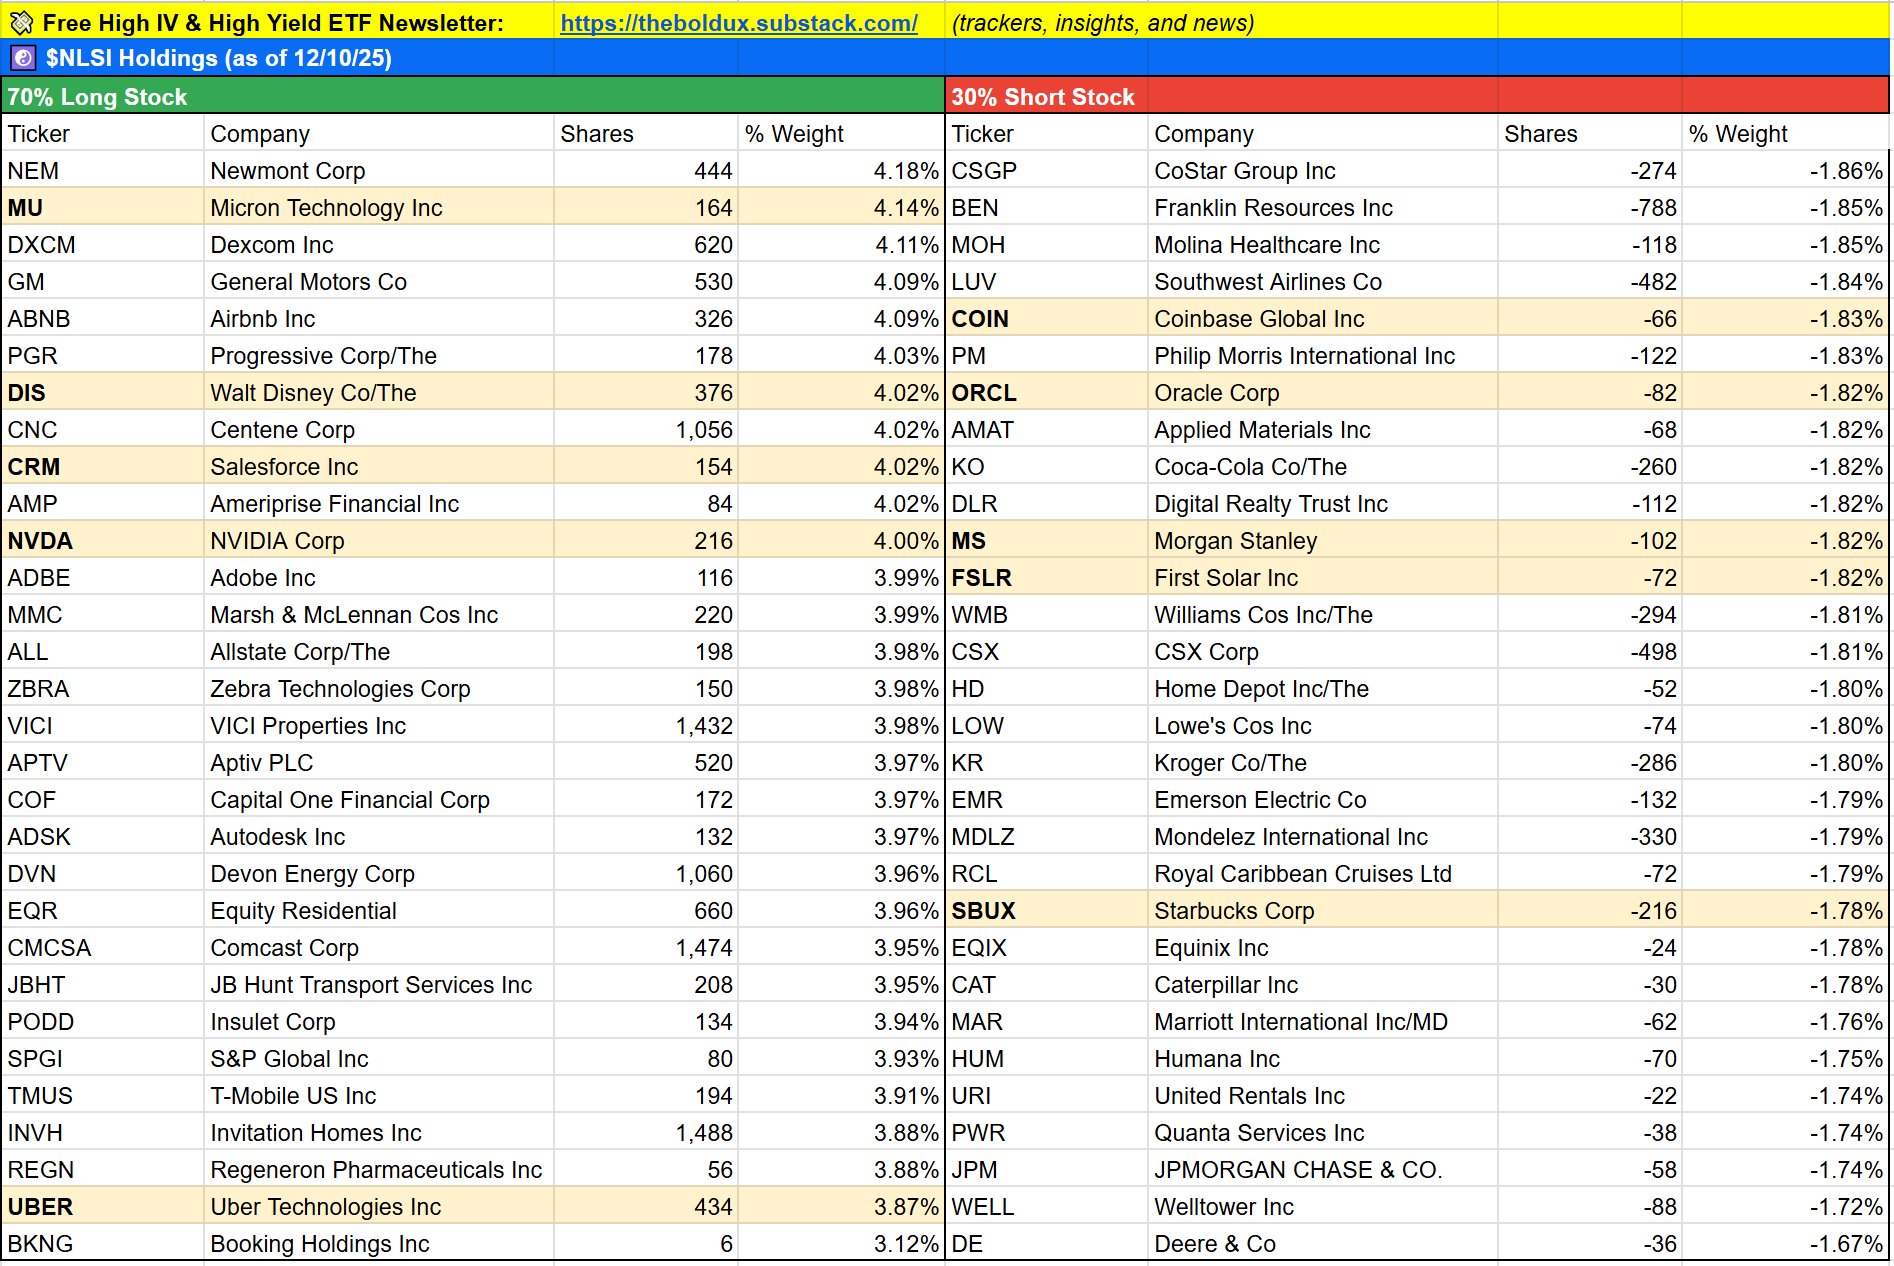
Task: Select the Southwest Airlines Co cell
Action: [x=1323, y=282]
